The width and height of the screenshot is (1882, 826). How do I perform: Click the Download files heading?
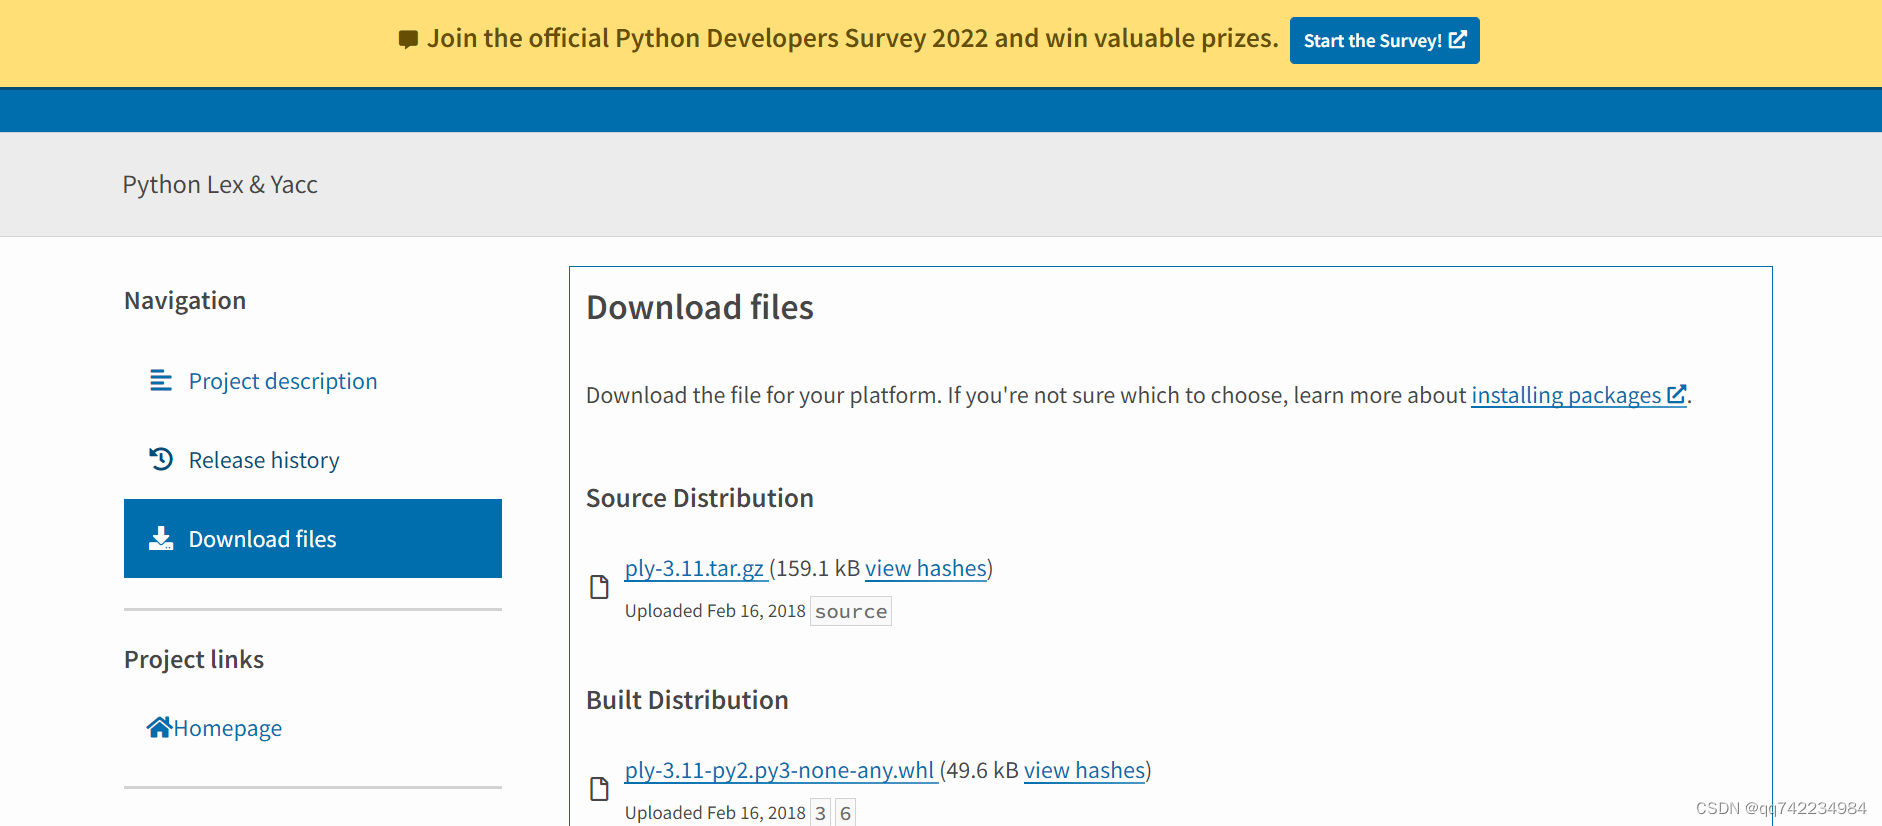pyautogui.click(x=699, y=307)
